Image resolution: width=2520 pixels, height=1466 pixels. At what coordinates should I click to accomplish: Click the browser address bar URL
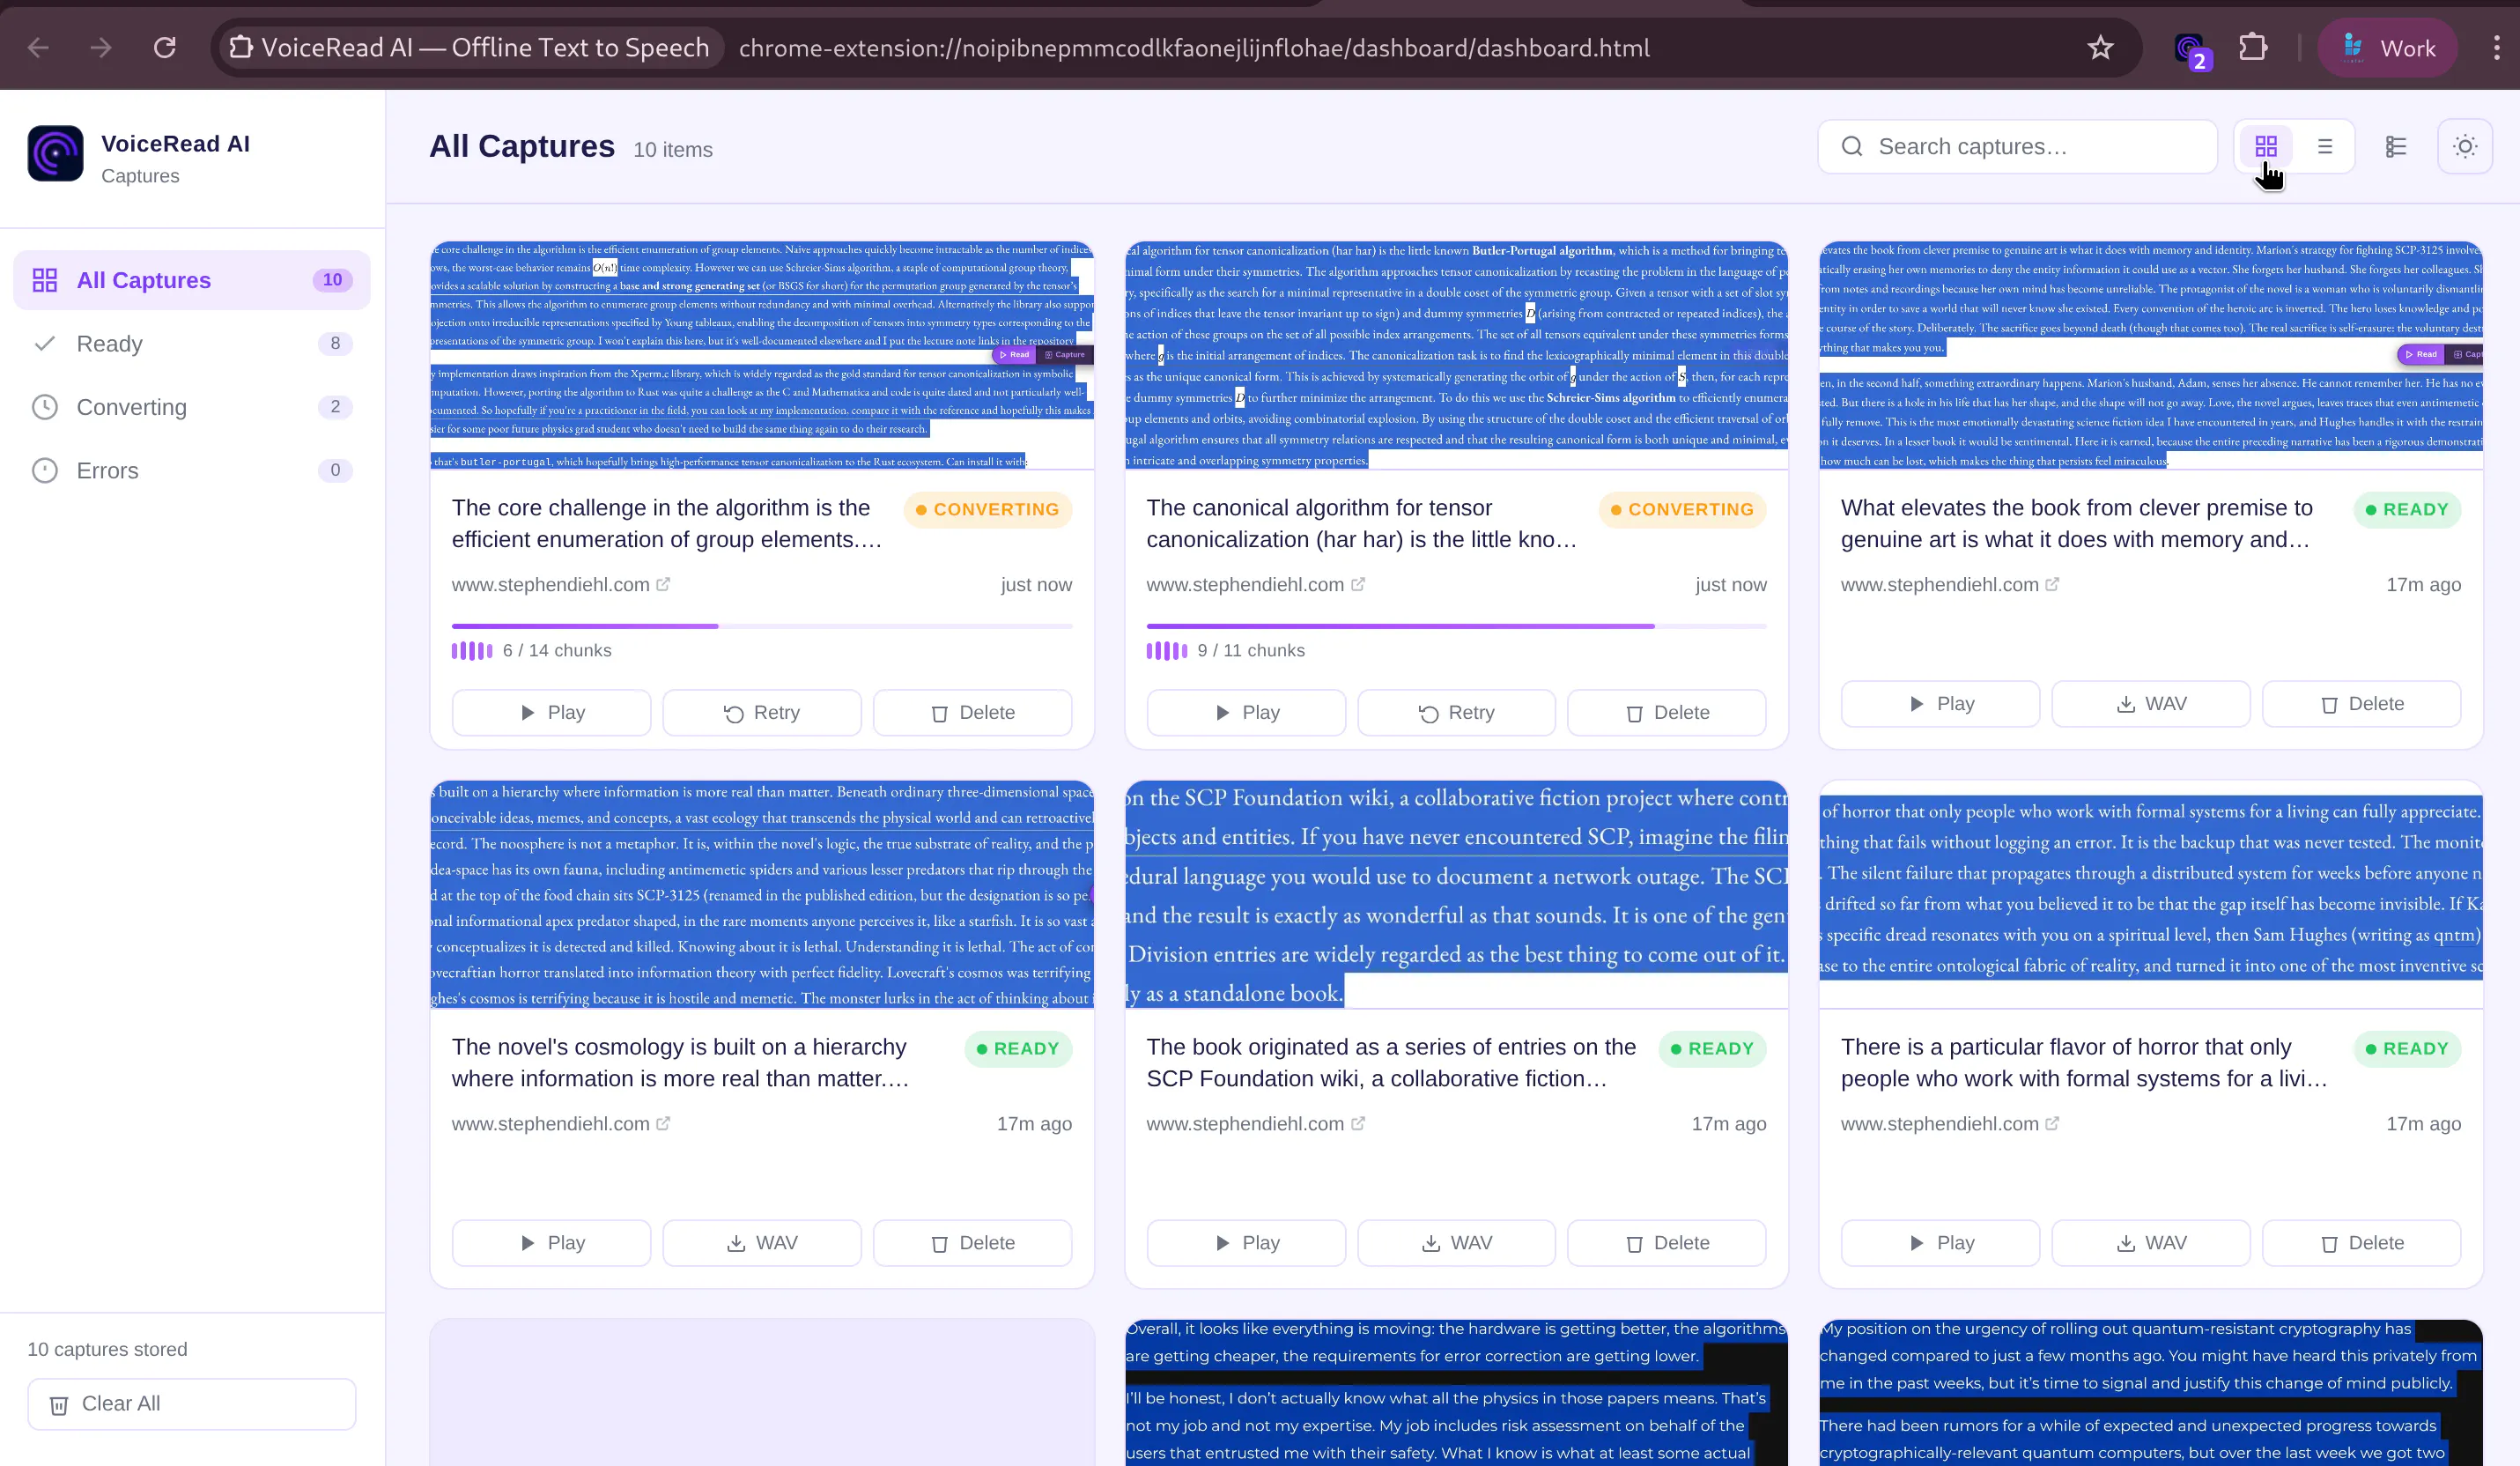(1194, 48)
